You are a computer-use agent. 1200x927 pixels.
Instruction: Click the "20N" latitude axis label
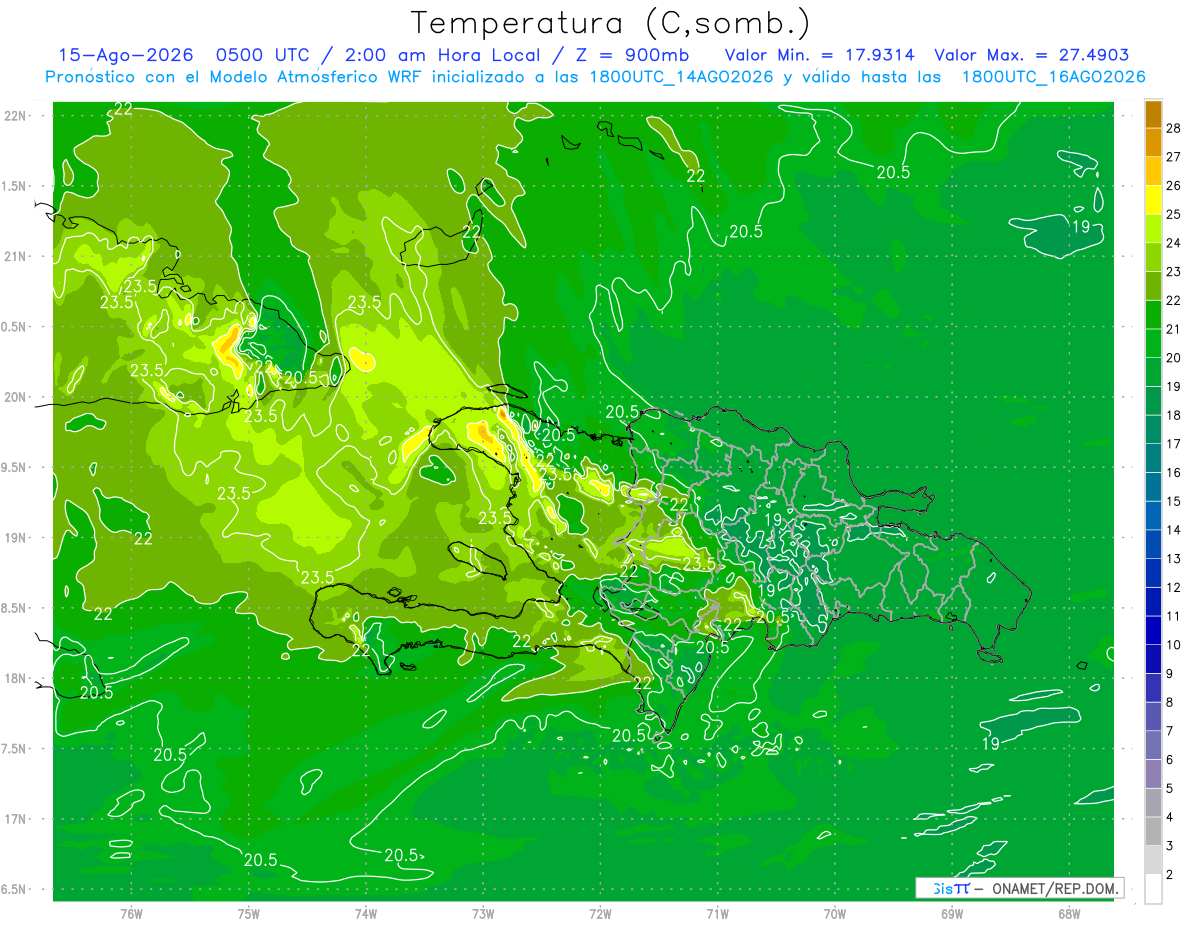point(16,397)
